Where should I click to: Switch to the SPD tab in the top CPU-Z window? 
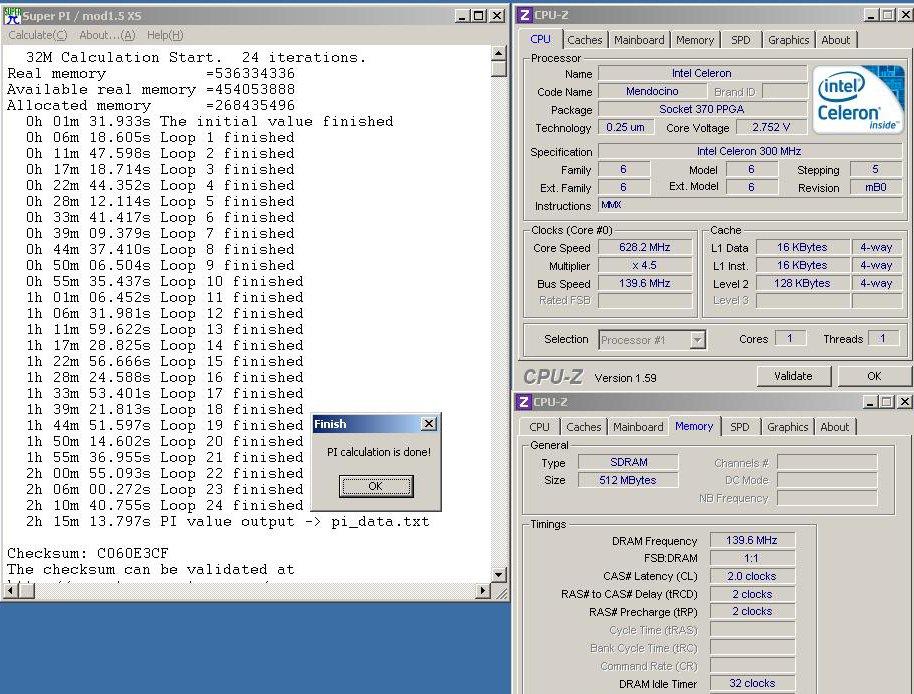pos(741,40)
